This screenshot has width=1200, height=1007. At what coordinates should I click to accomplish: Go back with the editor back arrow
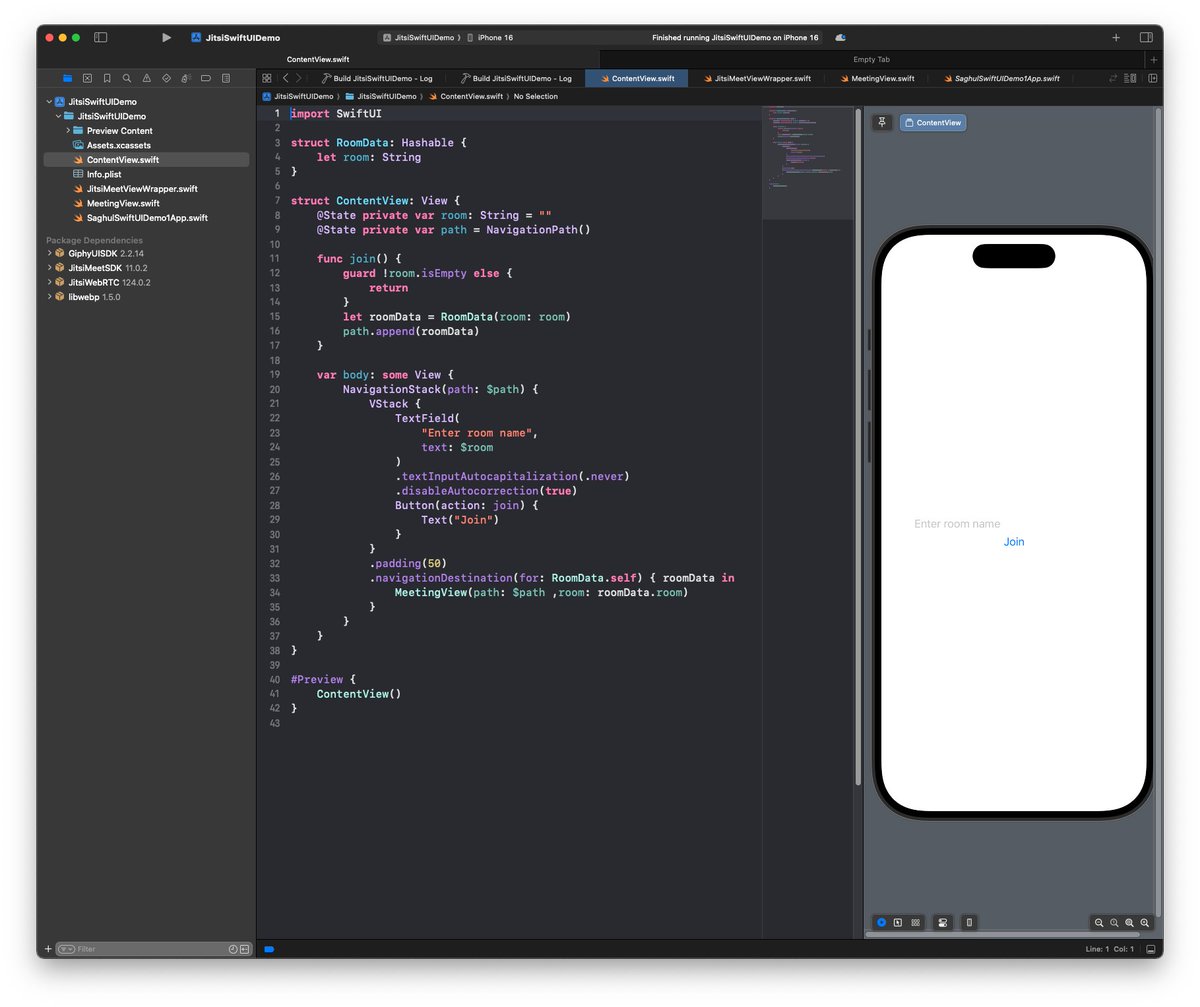(285, 78)
